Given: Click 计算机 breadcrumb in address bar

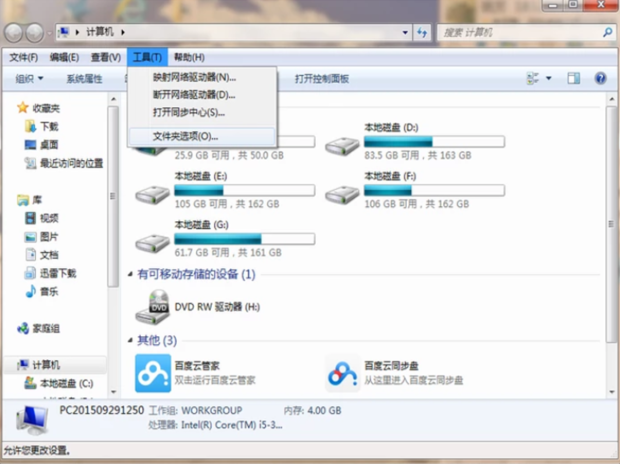Looking at the screenshot, I should 100,32.
